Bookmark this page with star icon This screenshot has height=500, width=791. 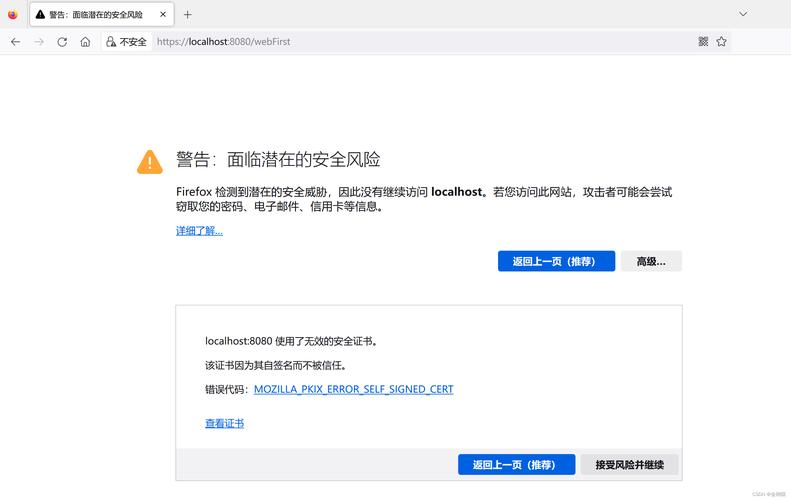pos(721,41)
